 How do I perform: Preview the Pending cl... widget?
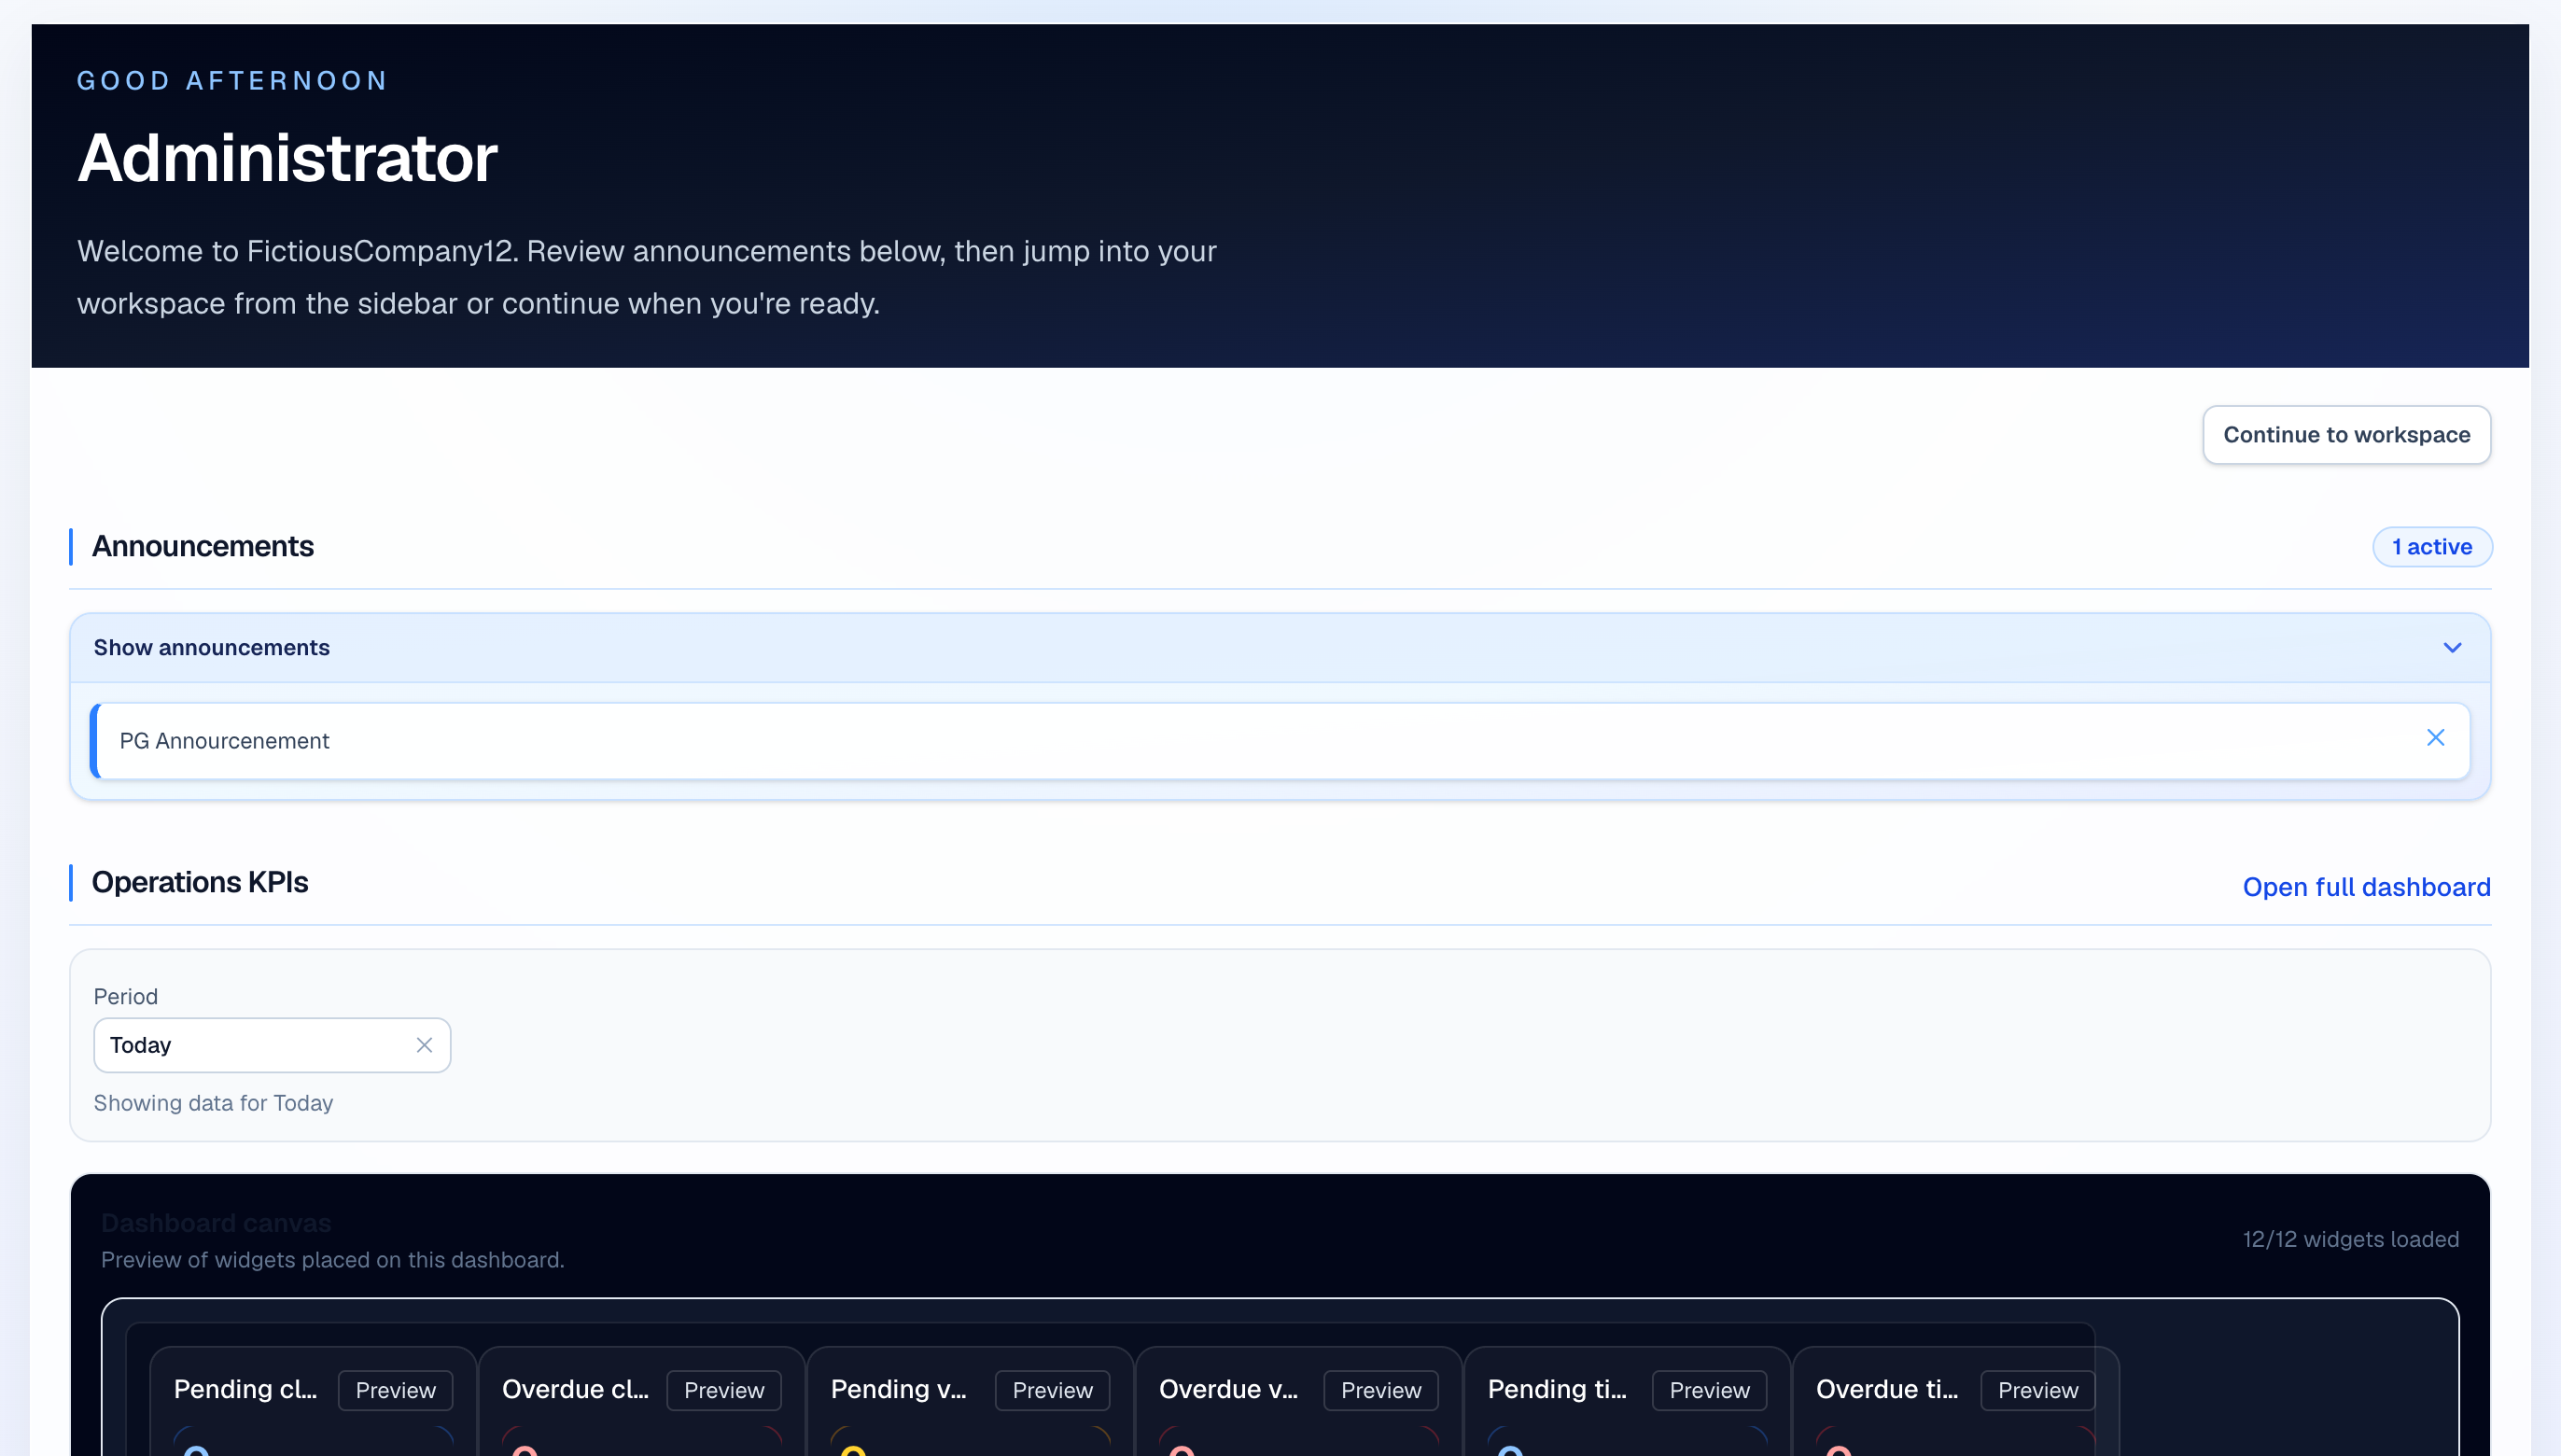(395, 1390)
